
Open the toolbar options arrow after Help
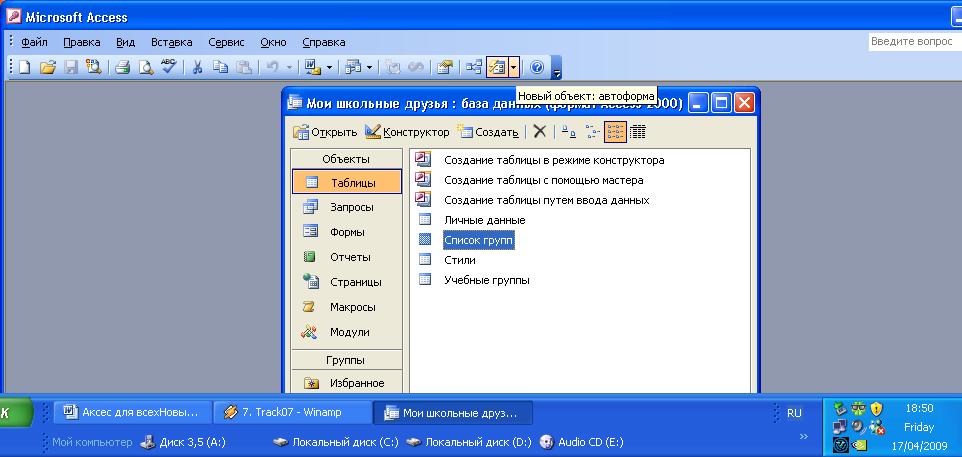pyautogui.click(x=556, y=68)
